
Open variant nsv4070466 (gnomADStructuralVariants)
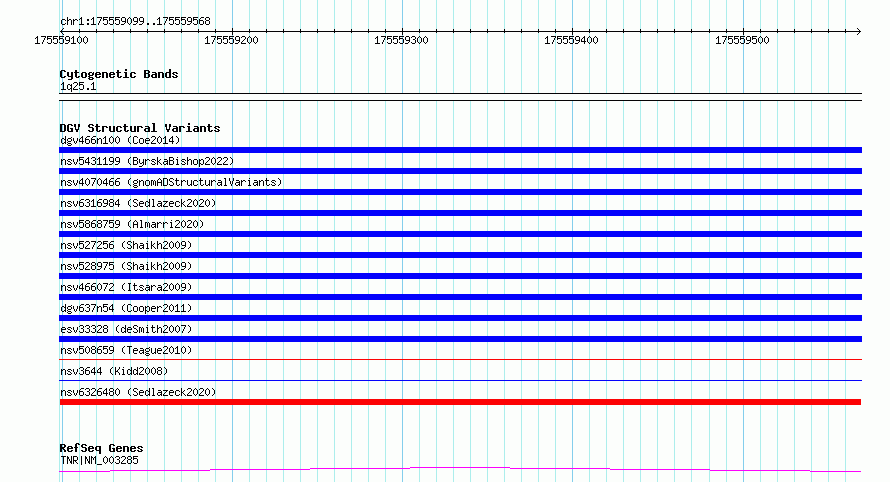(x=171, y=182)
